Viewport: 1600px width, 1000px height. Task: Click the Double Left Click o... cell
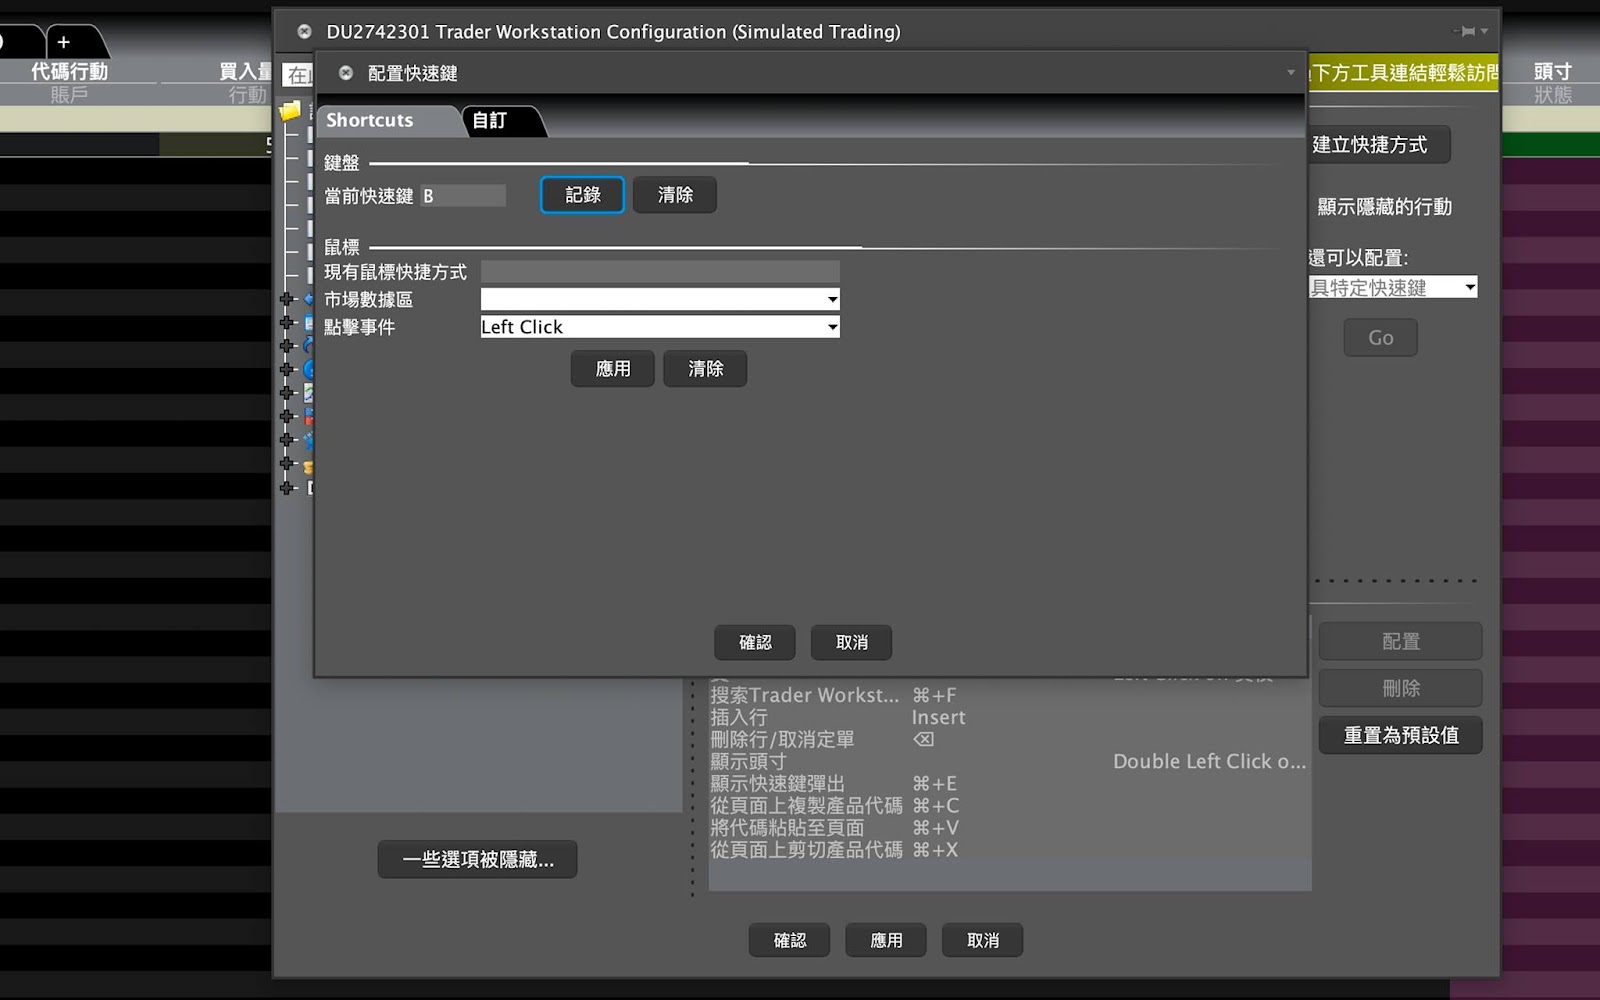pyautogui.click(x=1209, y=761)
